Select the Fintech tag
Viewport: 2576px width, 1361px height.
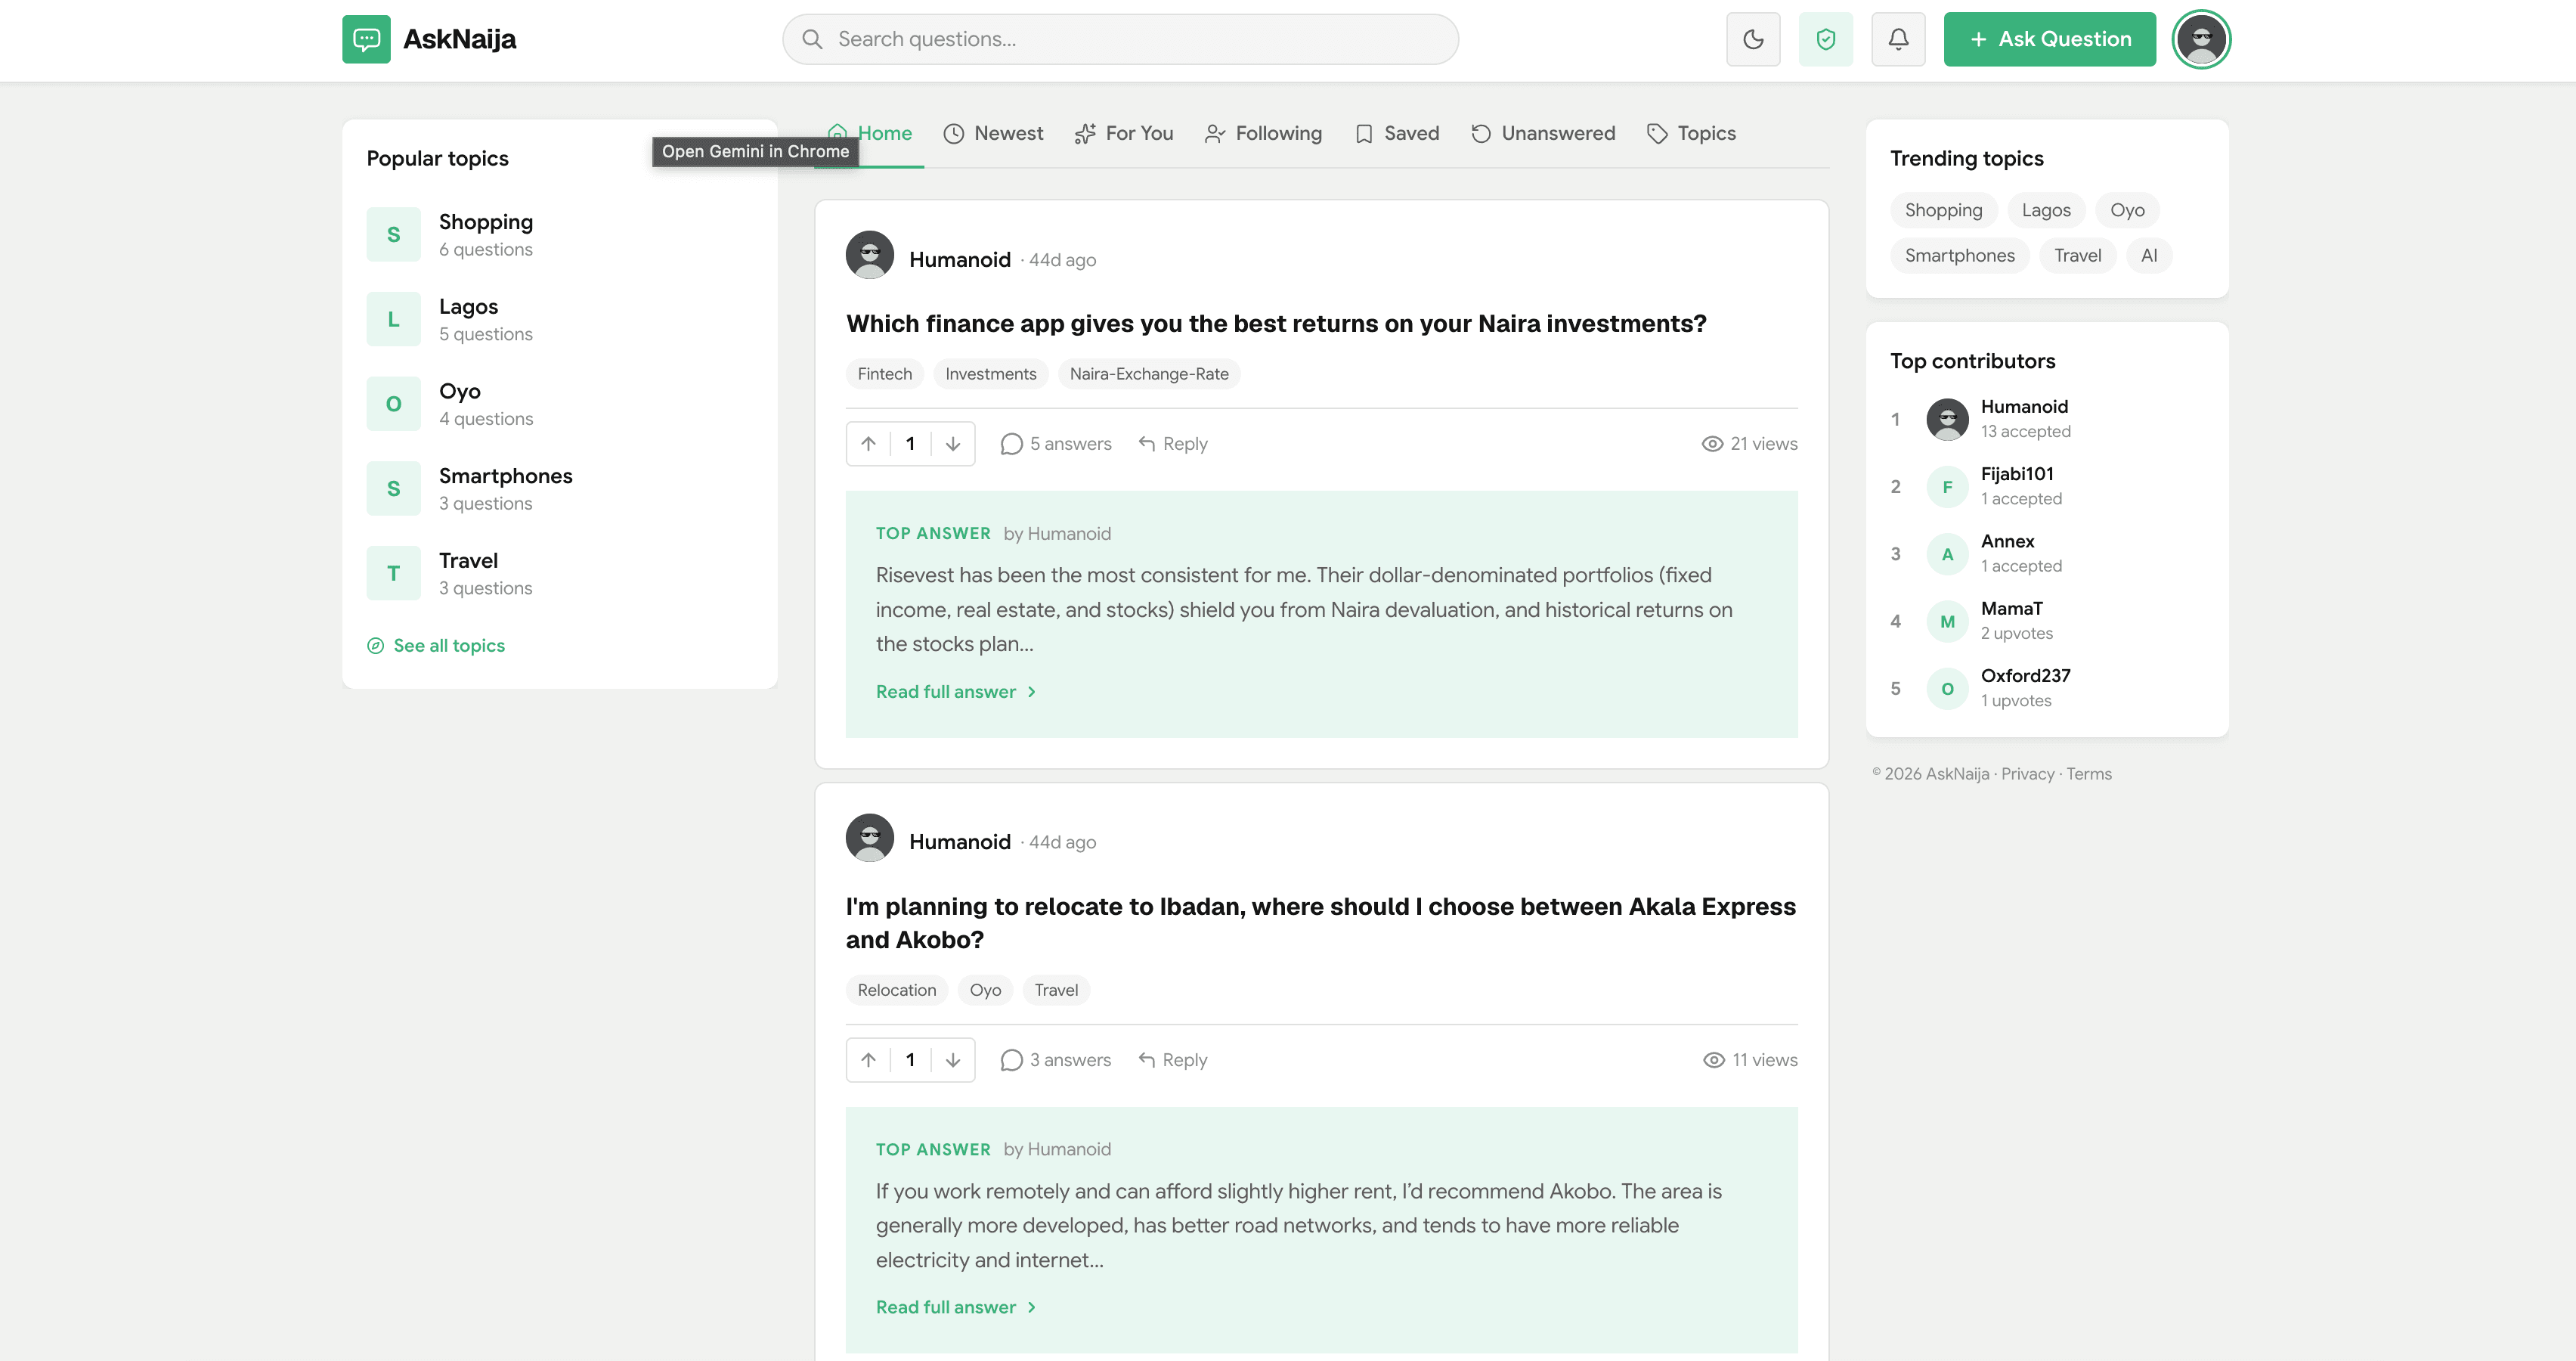884,374
